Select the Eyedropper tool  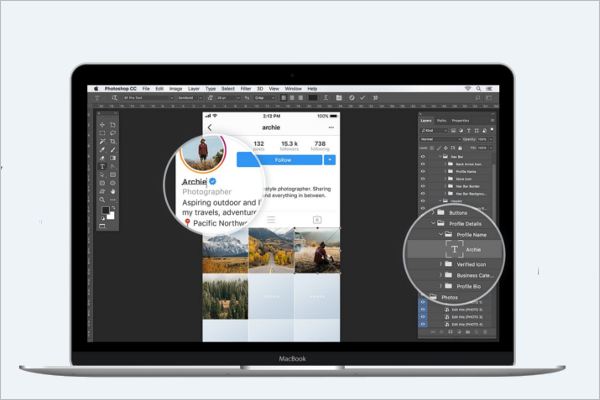pos(102,150)
